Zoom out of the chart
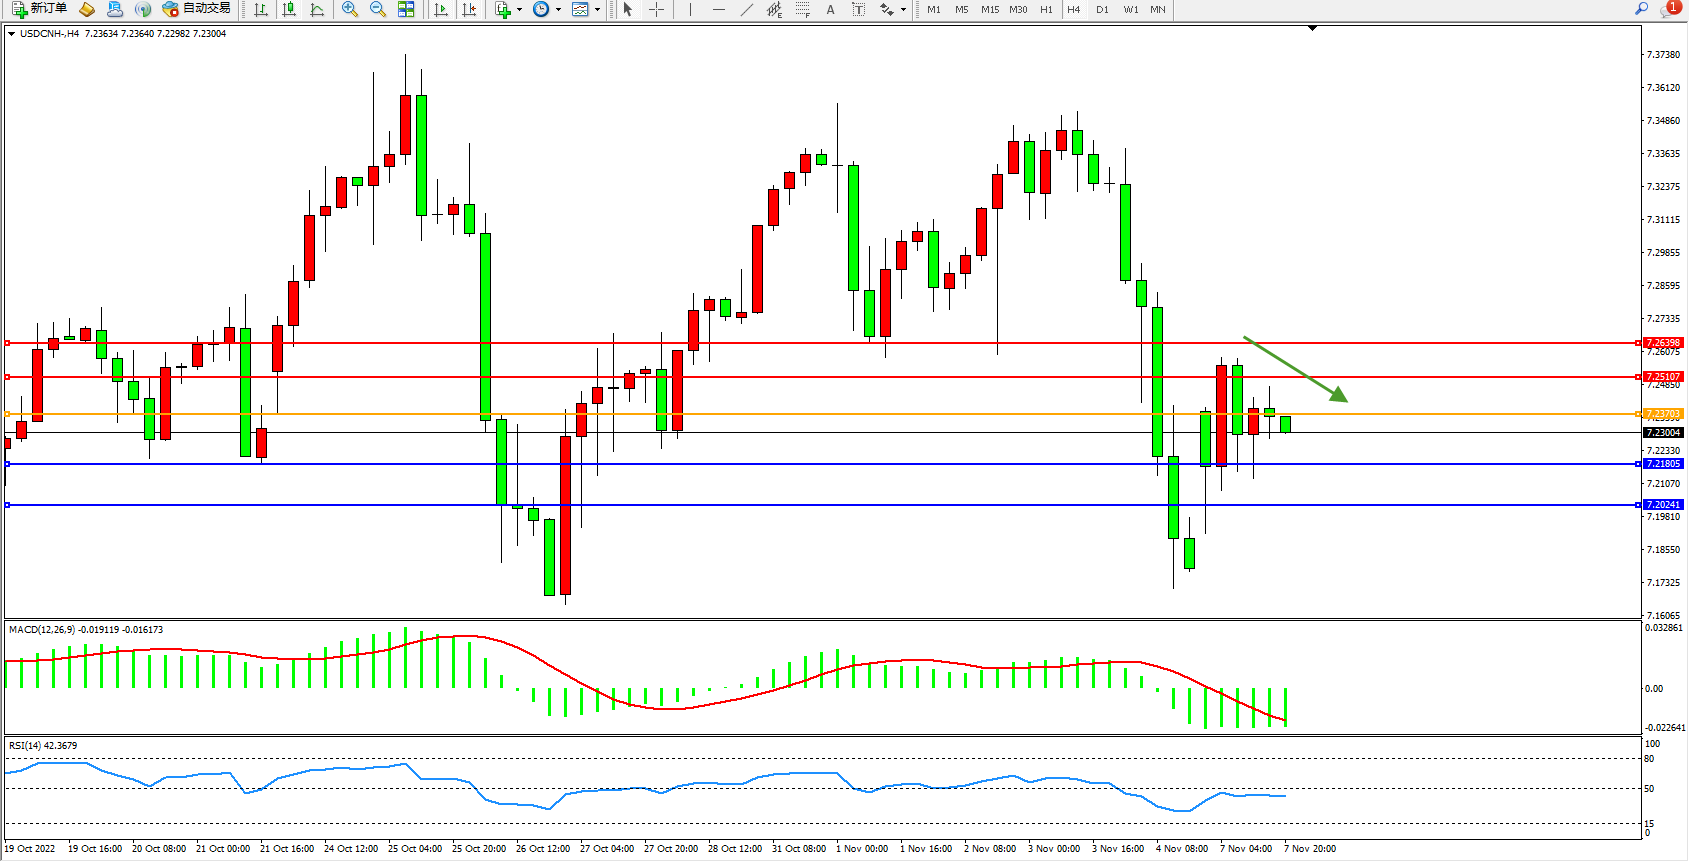The image size is (1689, 862). point(377,9)
